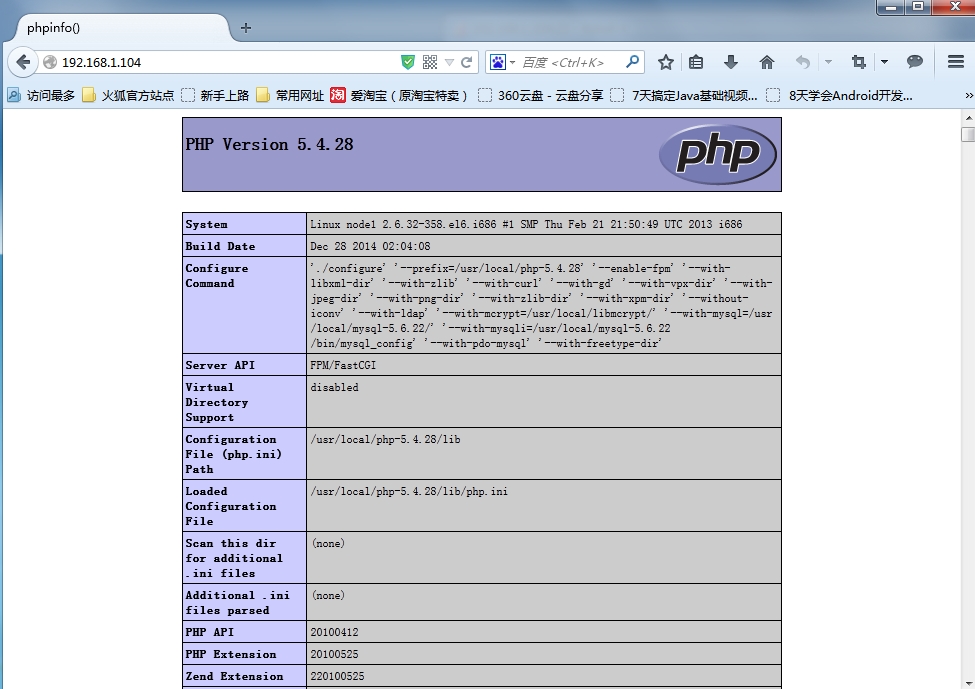Image resolution: width=975 pixels, height=689 pixels.
Task: Open the QR code icon in address bar
Action: (x=430, y=62)
